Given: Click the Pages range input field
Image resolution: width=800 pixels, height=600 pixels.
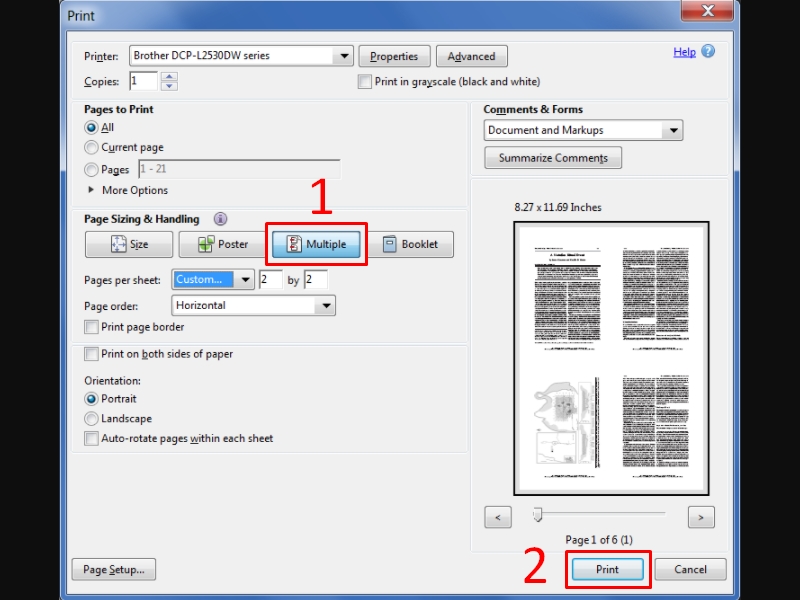Looking at the screenshot, I should [x=238, y=170].
